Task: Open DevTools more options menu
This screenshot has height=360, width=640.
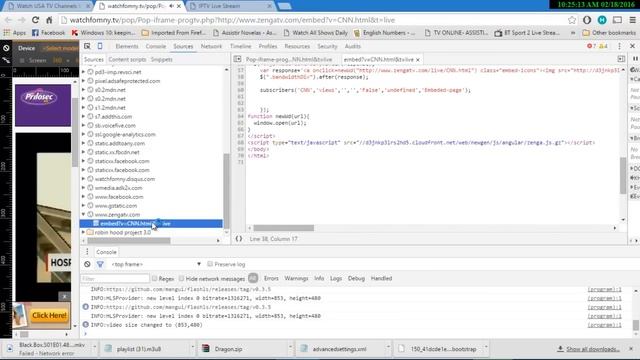Action: pyautogui.click(x=620, y=46)
